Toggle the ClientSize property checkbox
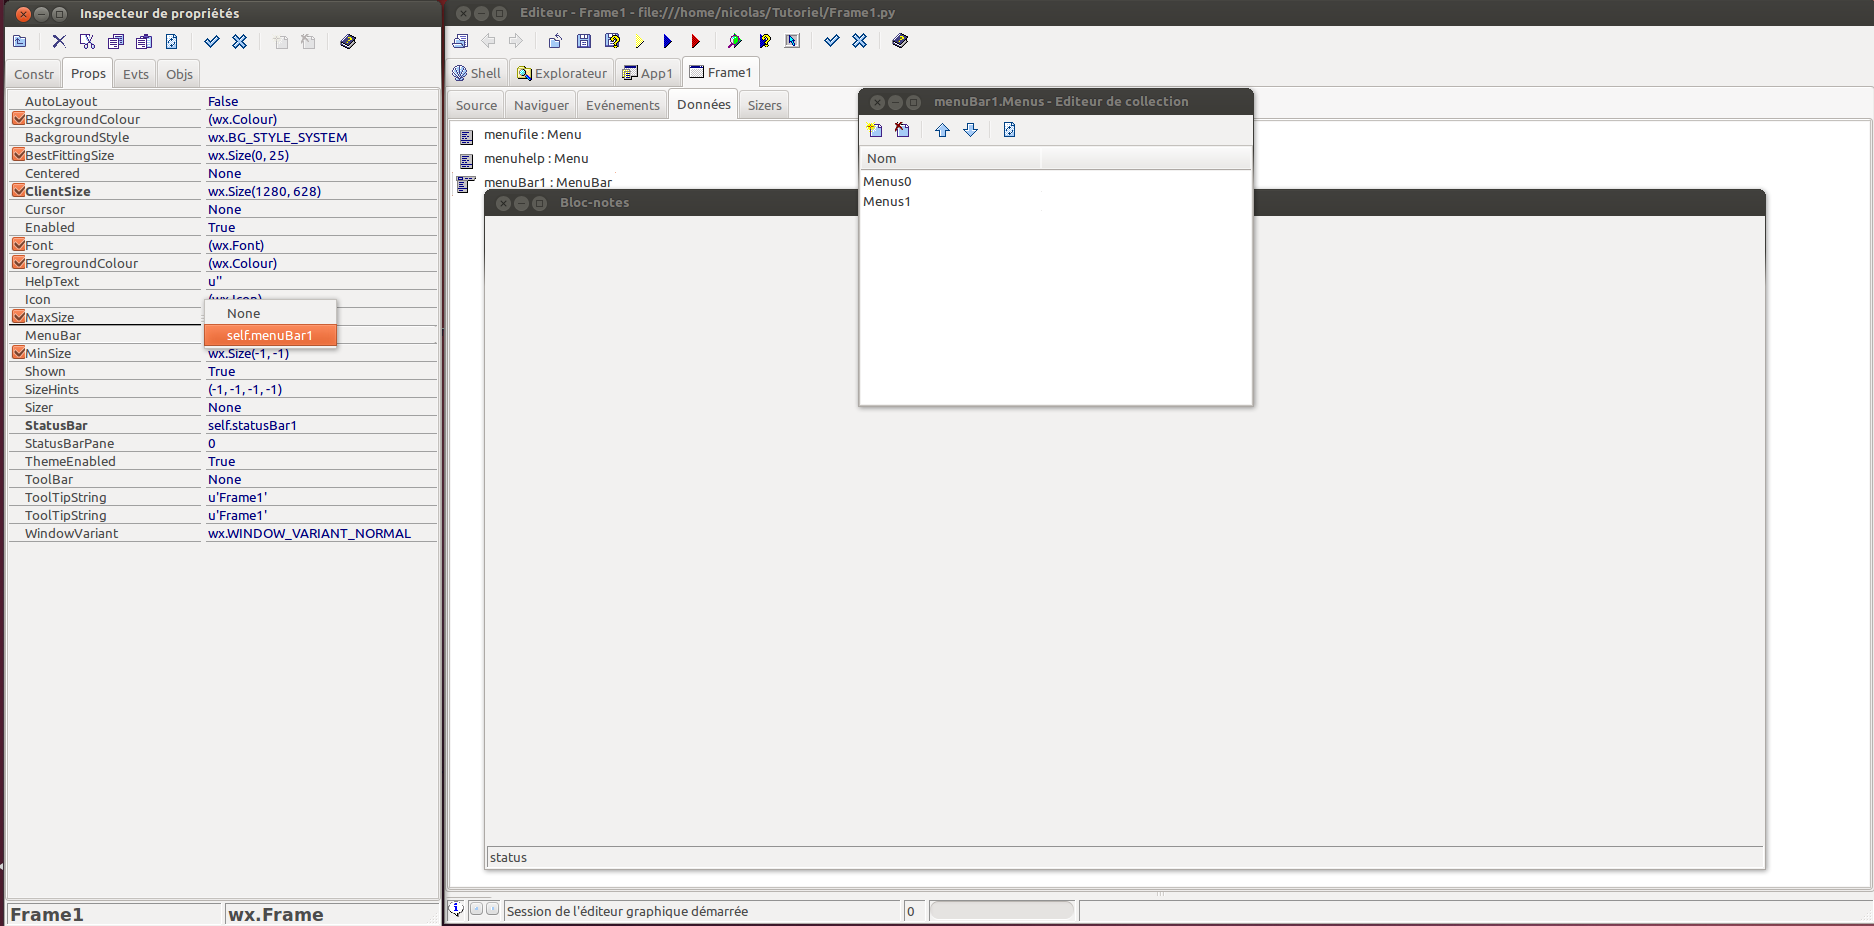The width and height of the screenshot is (1874, 926). click(18, 191)
